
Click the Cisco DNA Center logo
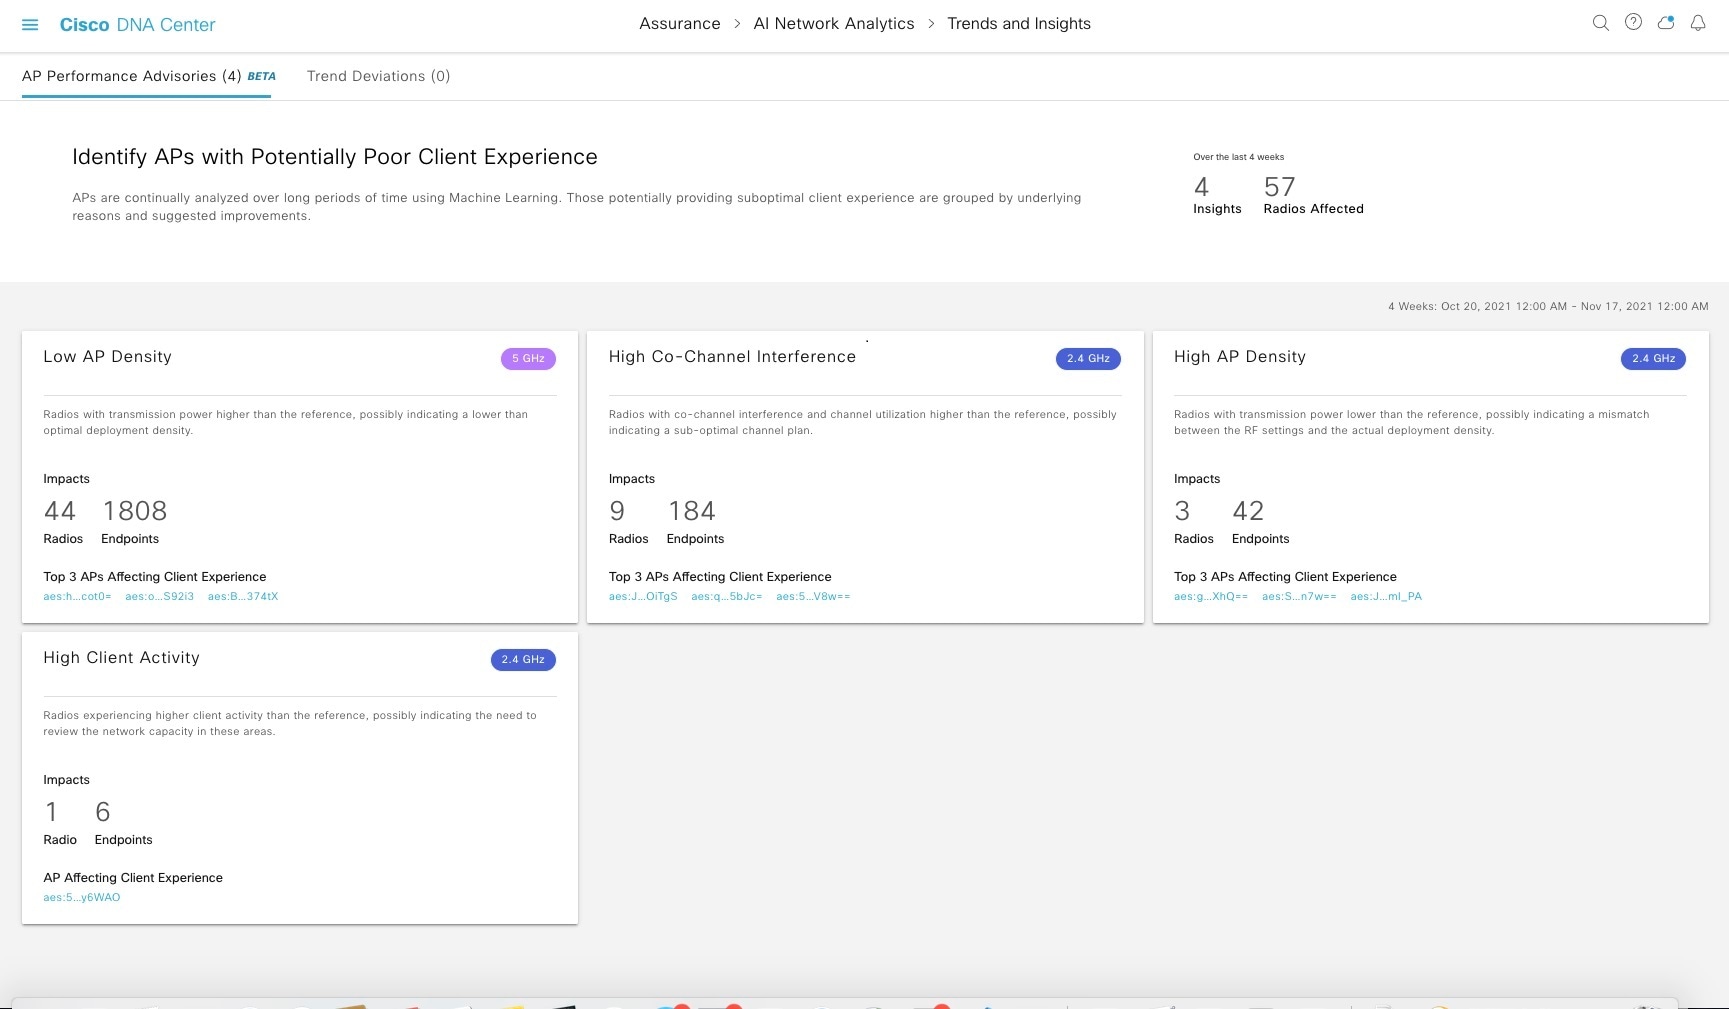click(x=137, y=24)
